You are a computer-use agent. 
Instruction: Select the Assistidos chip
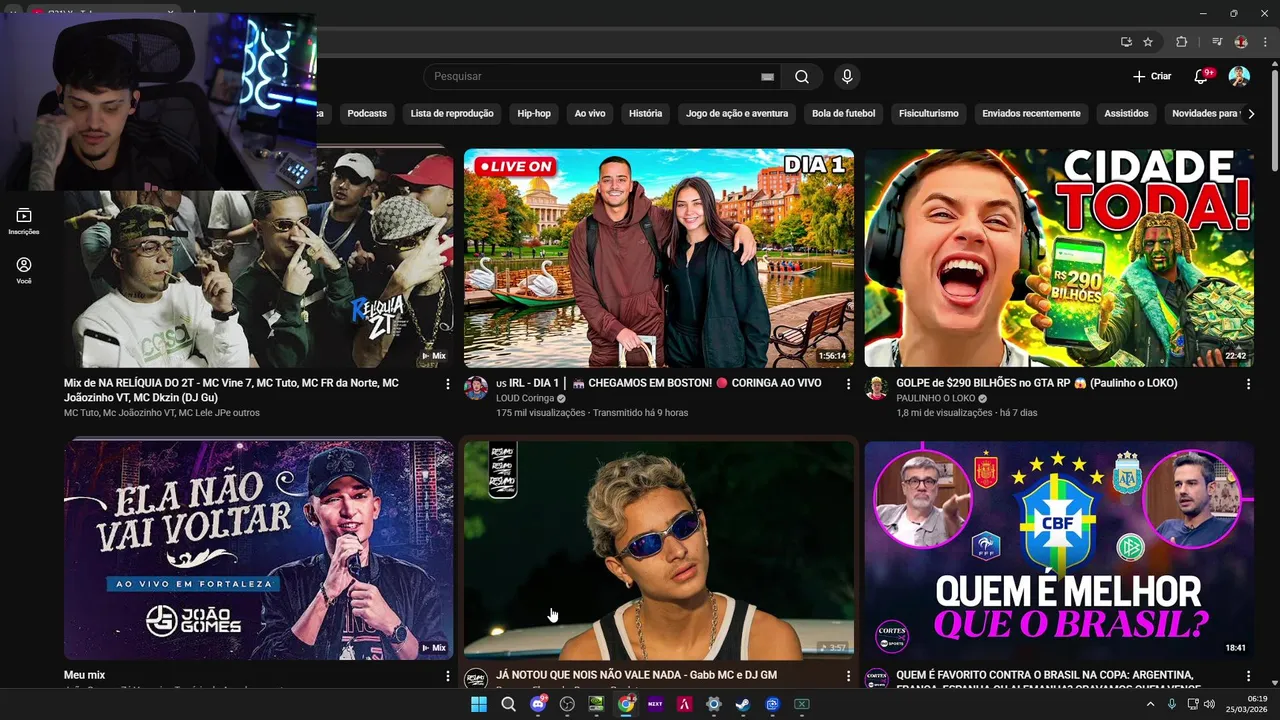pos(1126,114)
